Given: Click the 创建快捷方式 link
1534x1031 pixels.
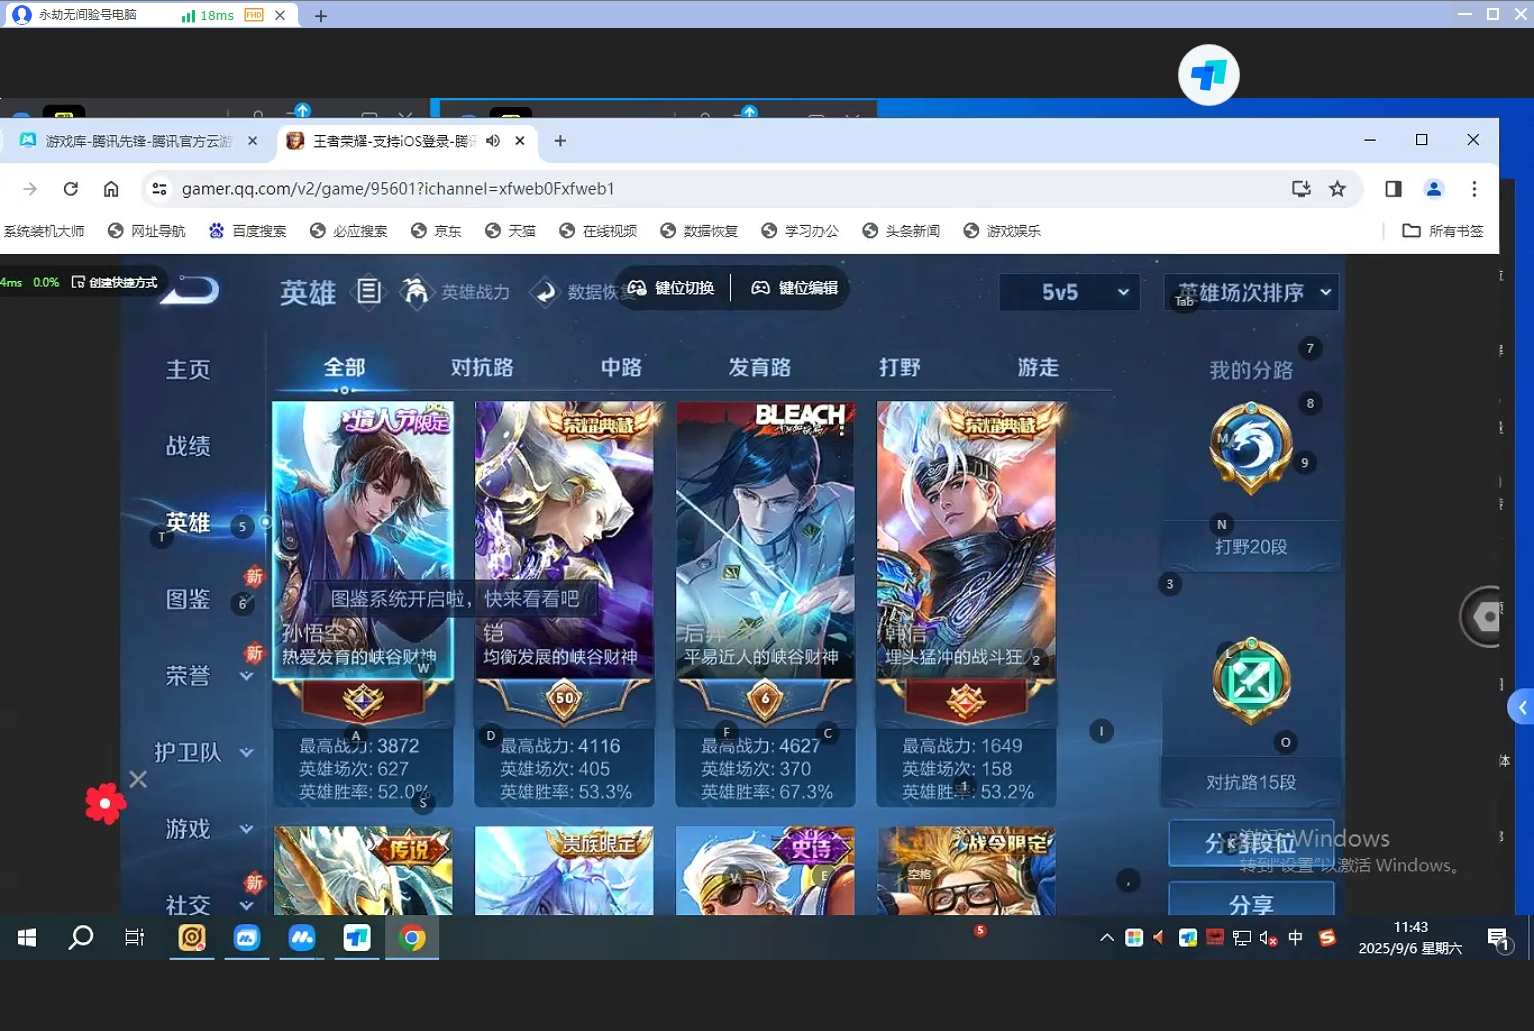Looking at the screenshot, I should (x=114, y=283).
